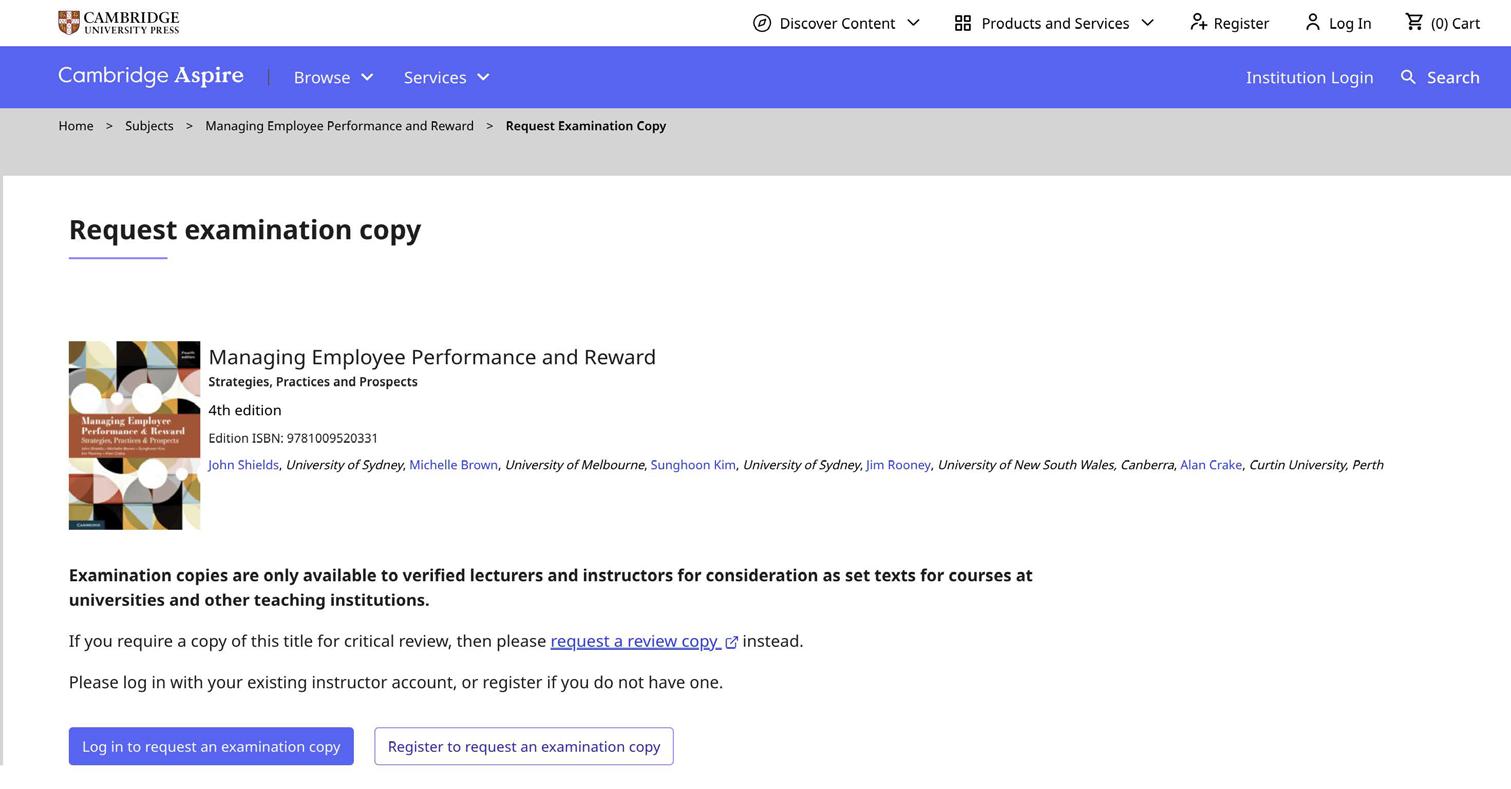
Task: Click the 4th edition text
Action: tap(245, 410)
